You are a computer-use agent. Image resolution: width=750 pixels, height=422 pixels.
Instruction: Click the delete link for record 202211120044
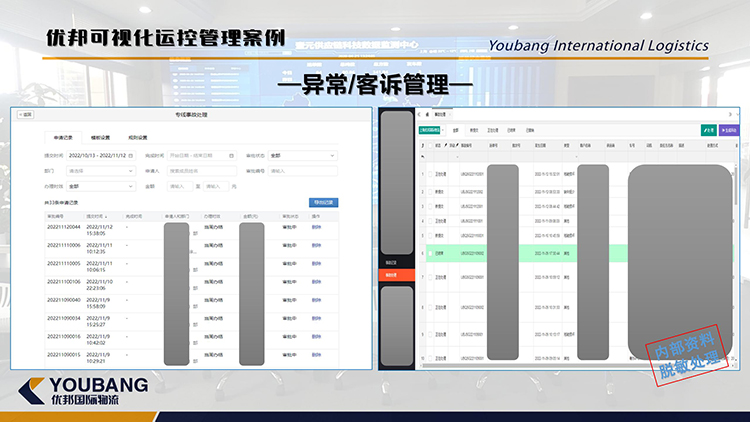pos(316,227)
